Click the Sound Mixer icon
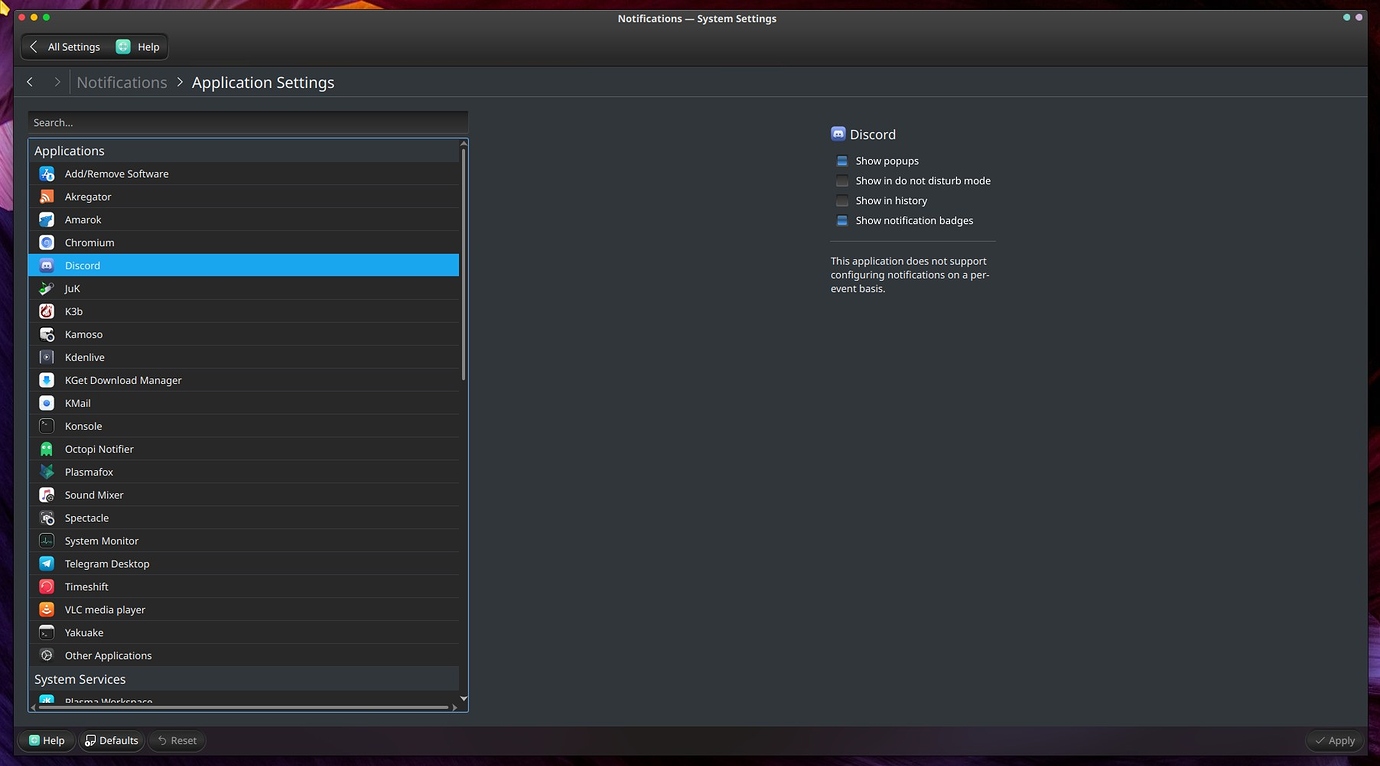This screenshot has width=1380, height=766. (x=46, y=496)
